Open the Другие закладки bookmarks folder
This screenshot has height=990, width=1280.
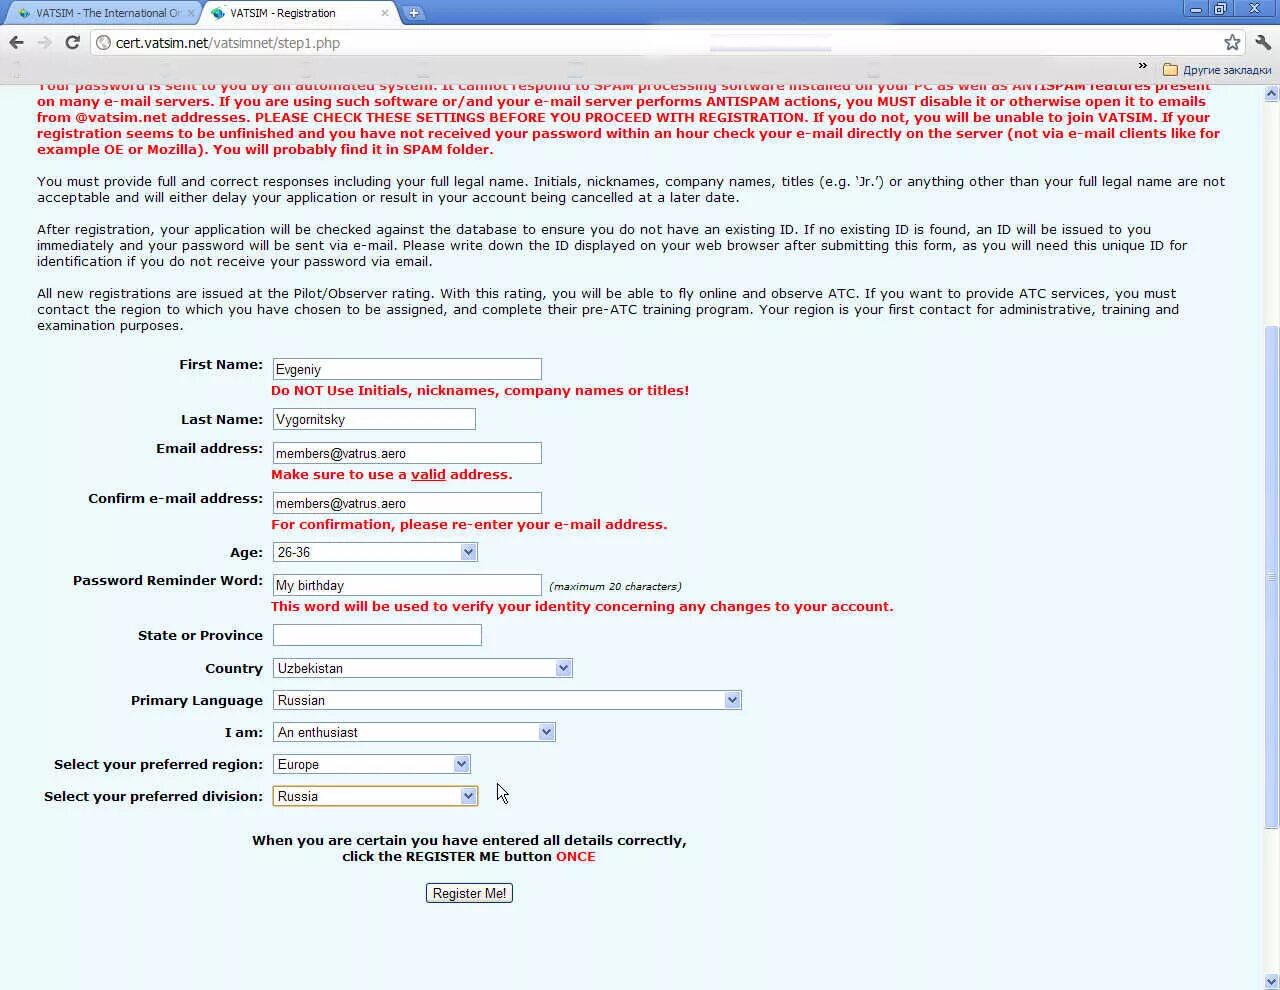(1217, 70)
